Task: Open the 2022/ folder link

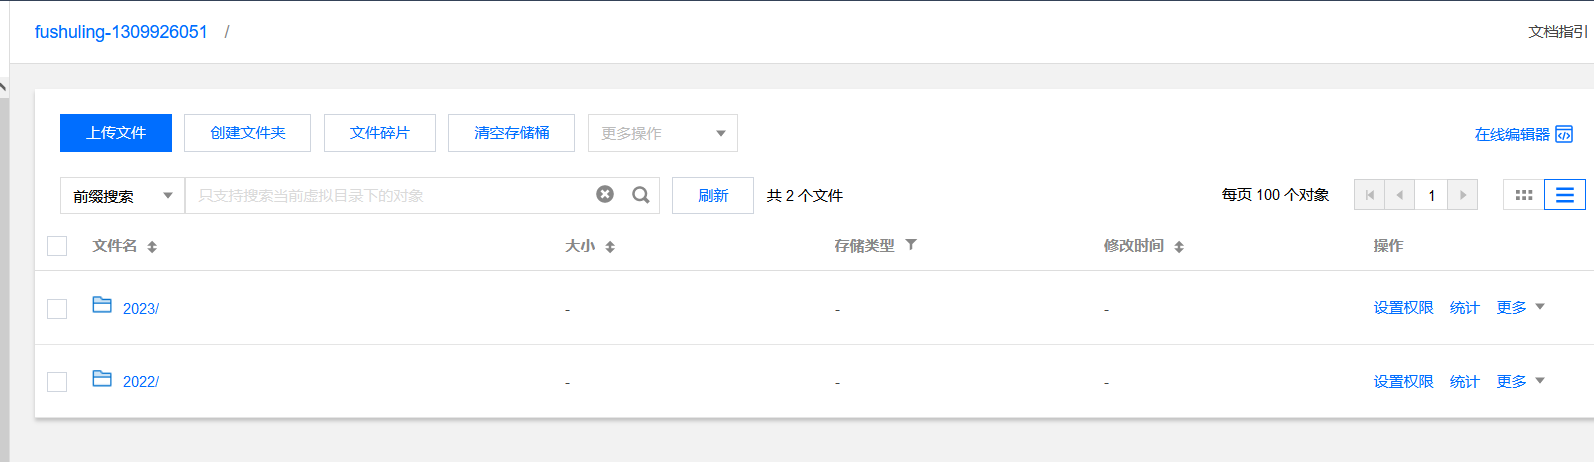Action: click(140, 382)
